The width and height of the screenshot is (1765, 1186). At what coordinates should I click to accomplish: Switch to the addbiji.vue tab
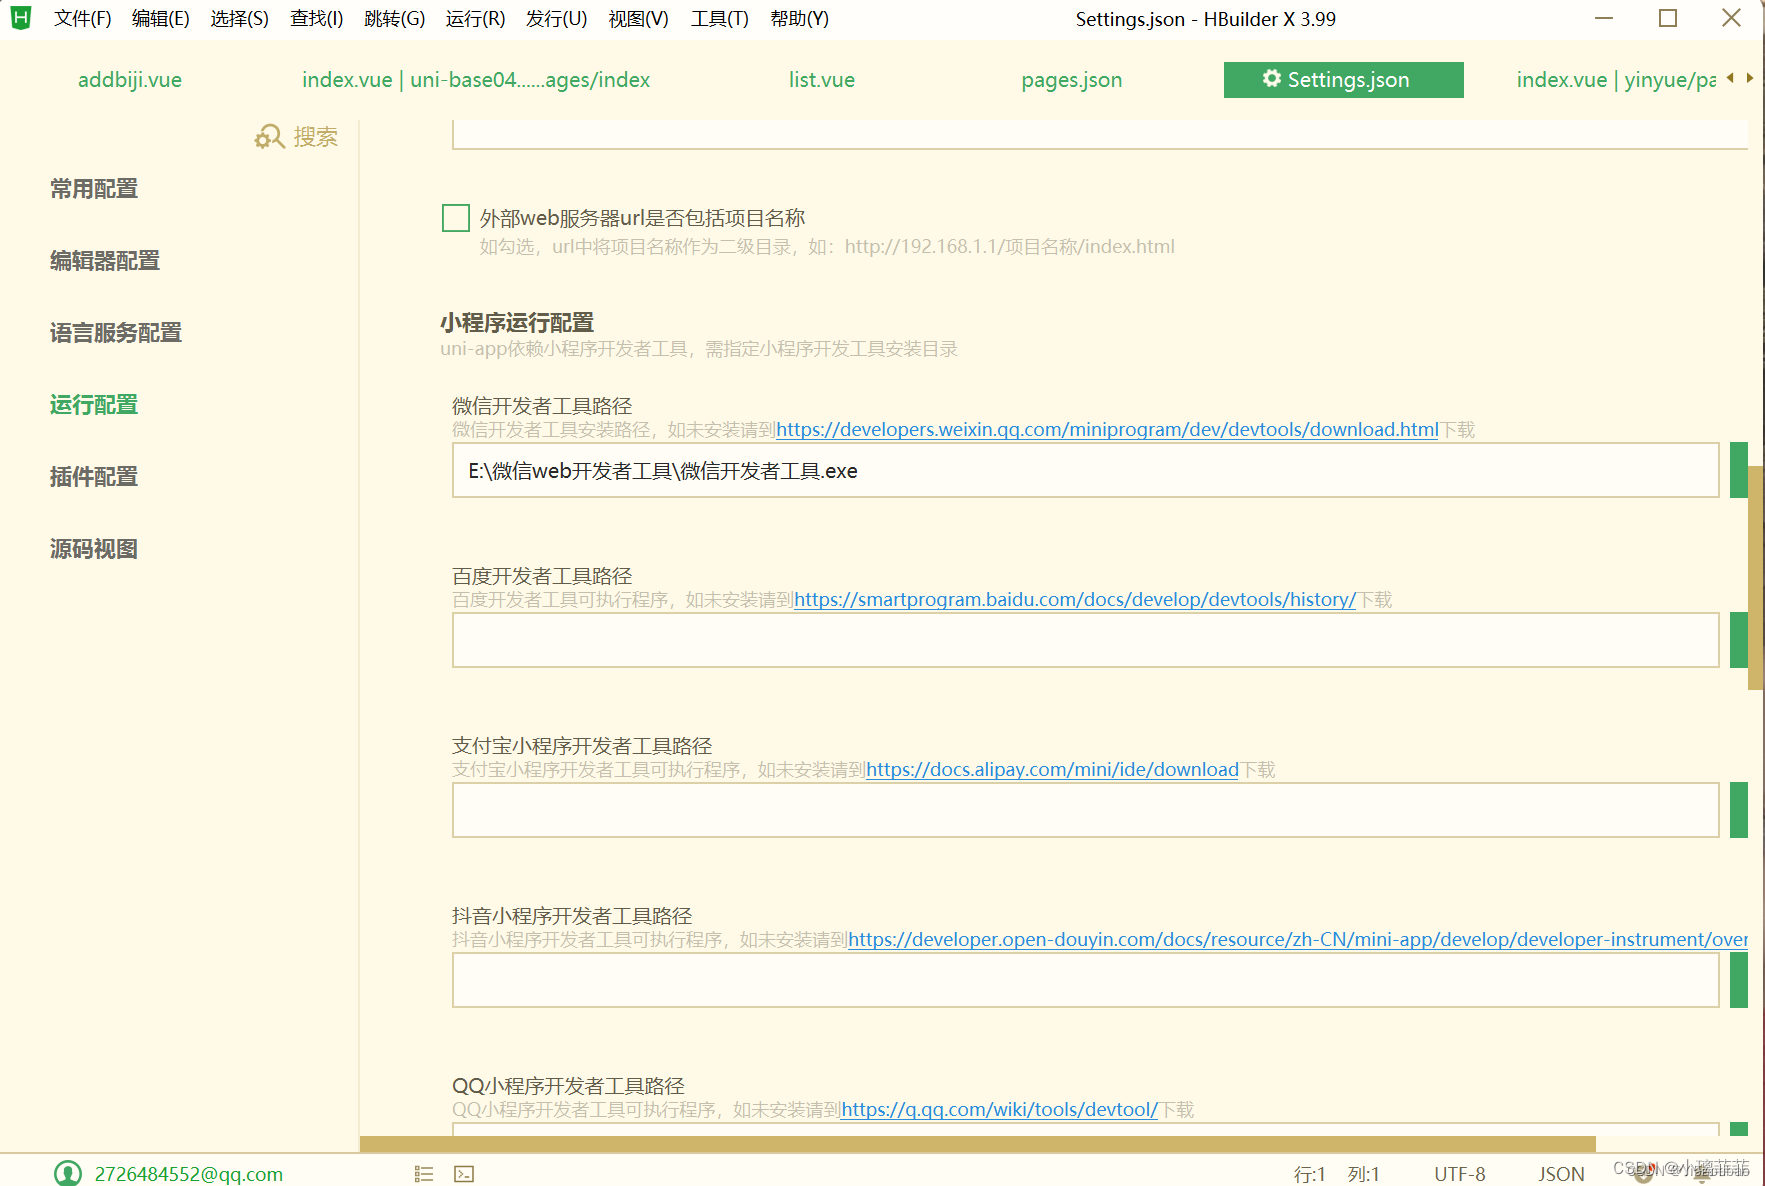[130, 80]
